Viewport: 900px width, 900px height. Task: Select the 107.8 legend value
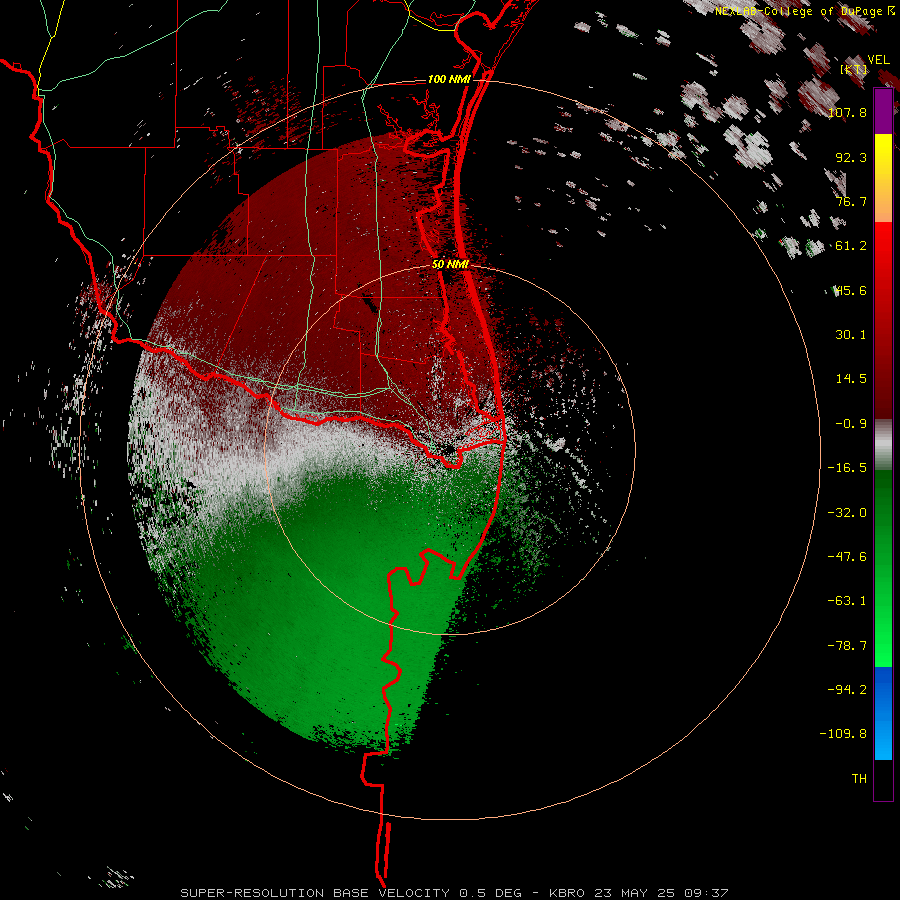(x=847, y=112)
